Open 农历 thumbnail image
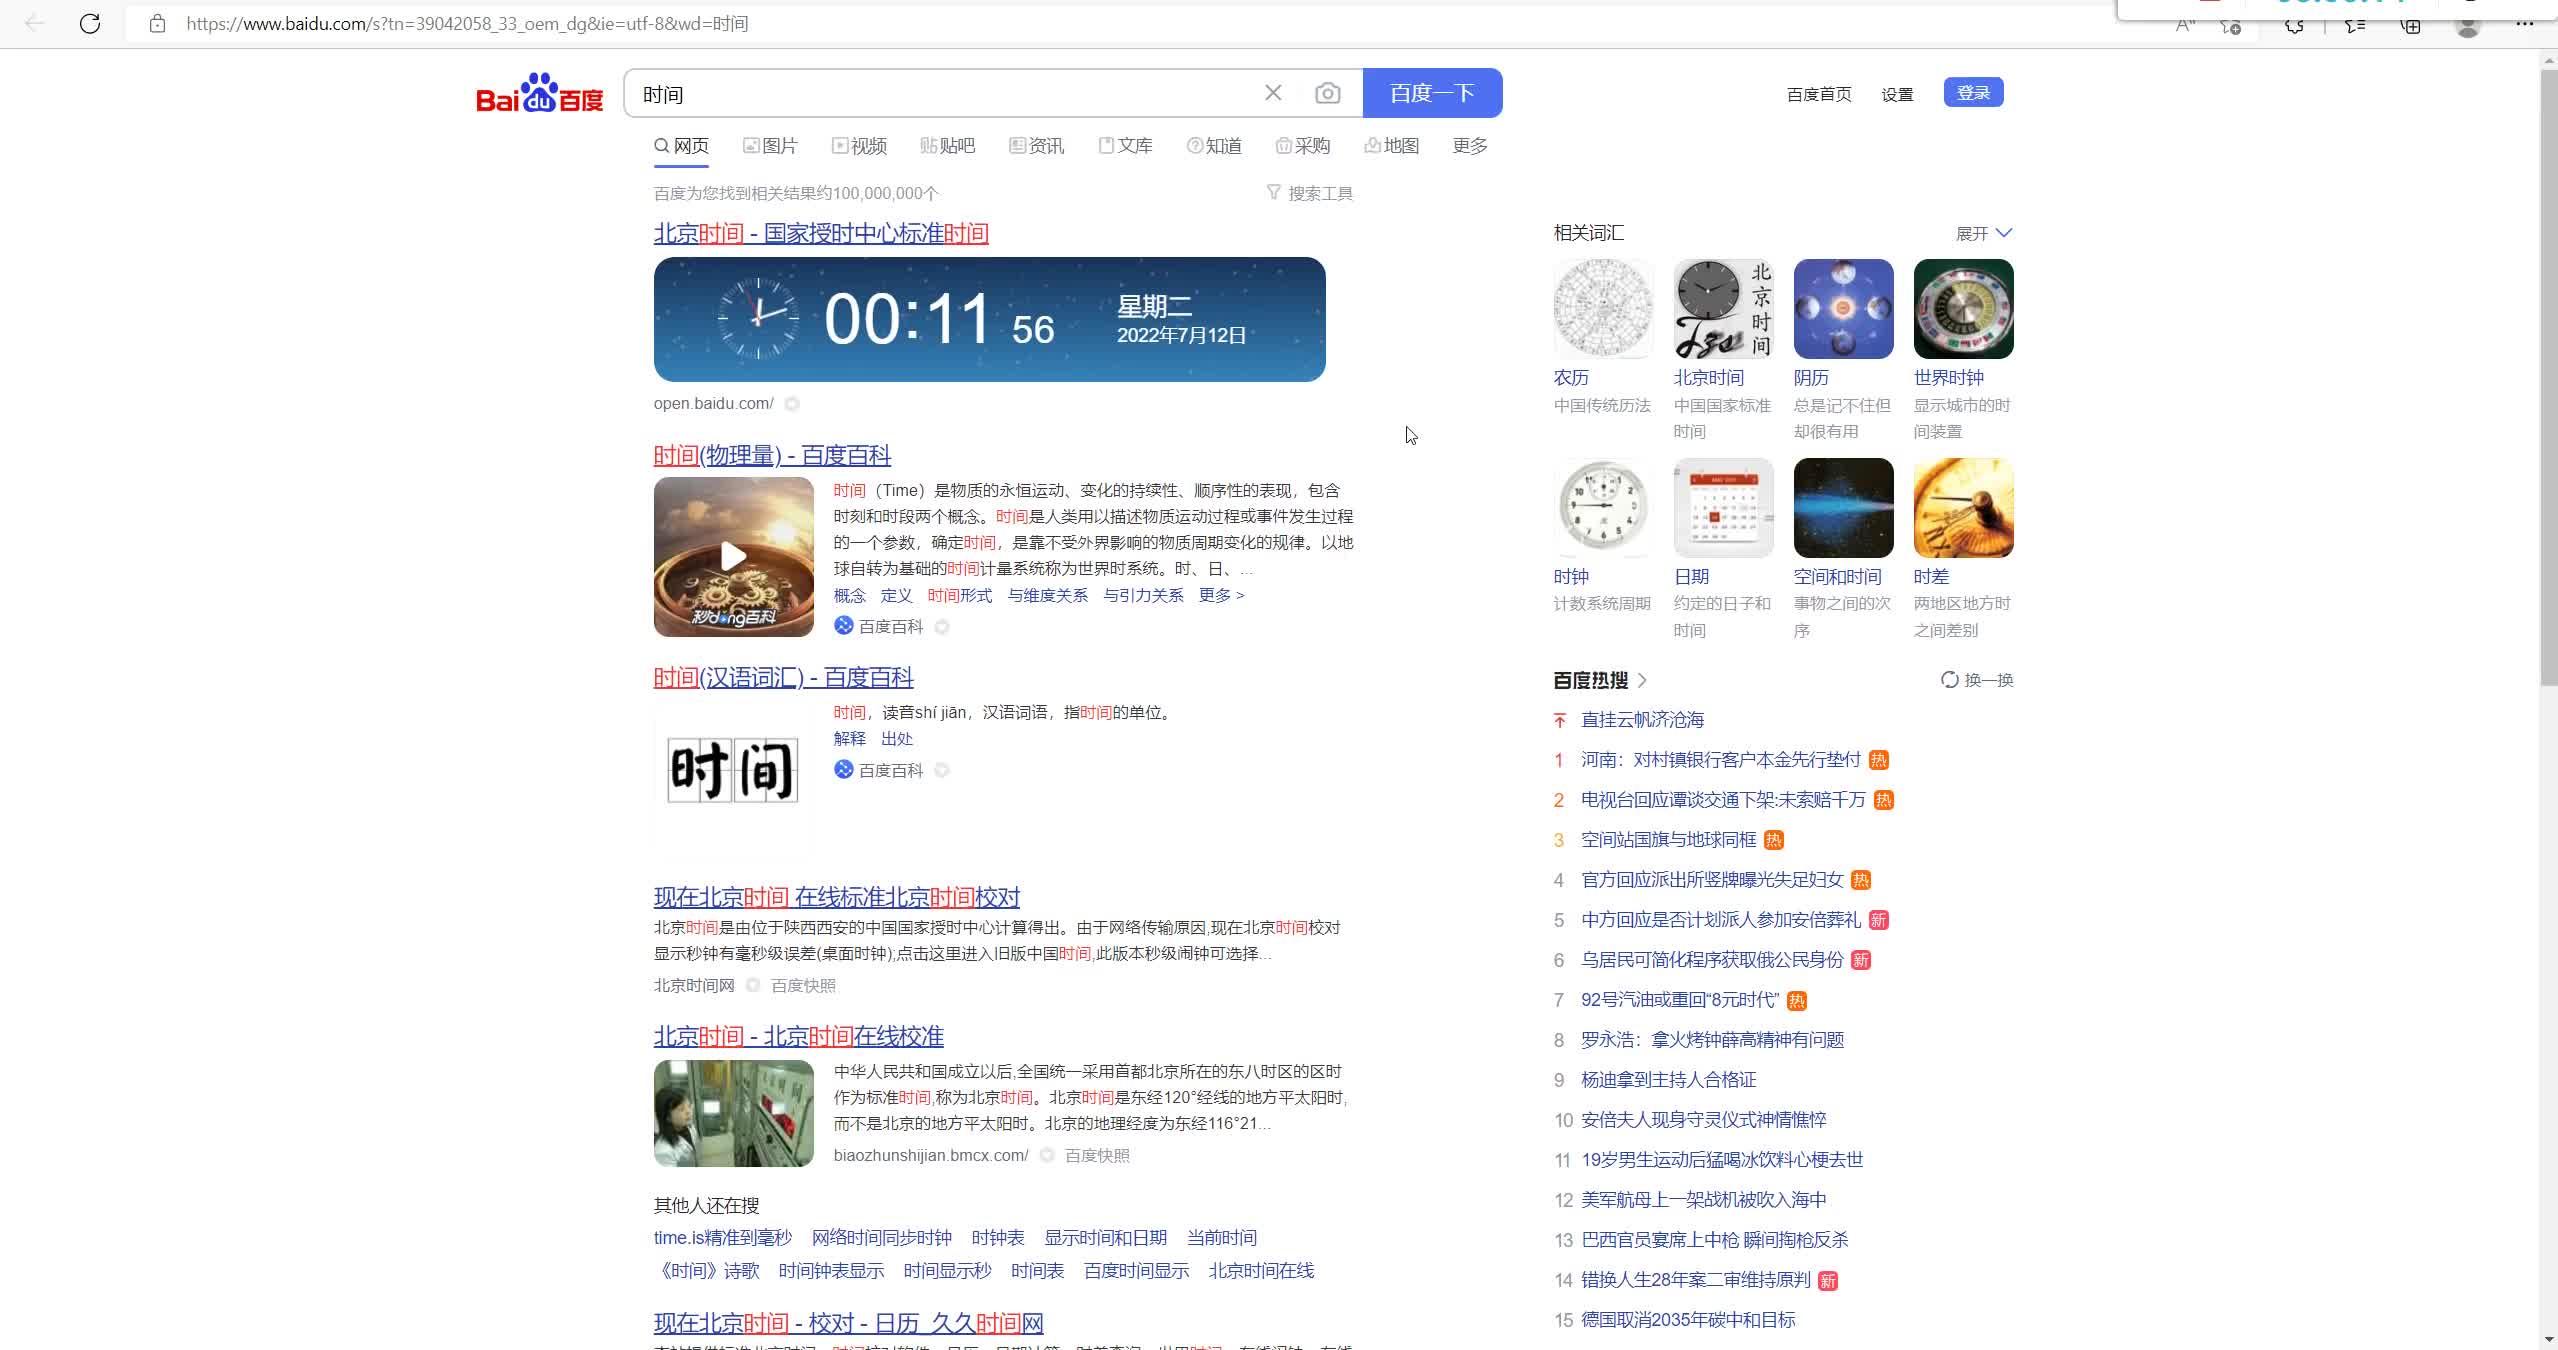The image size is (2558, 1350). tap(1603, 308)
